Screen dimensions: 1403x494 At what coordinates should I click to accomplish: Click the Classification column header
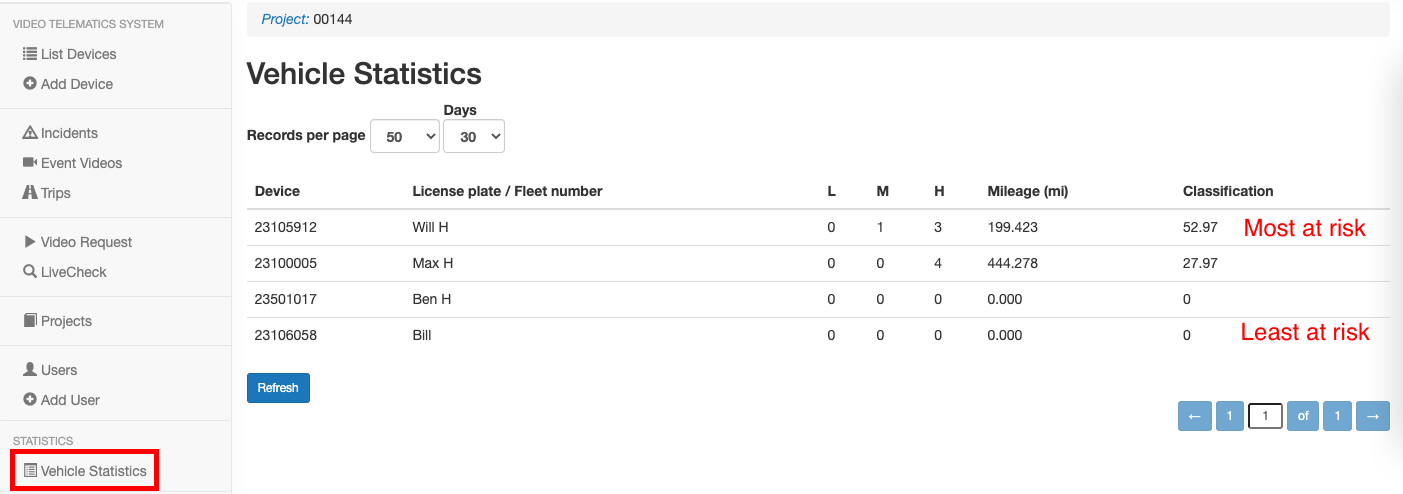(x=1228, y=191)
